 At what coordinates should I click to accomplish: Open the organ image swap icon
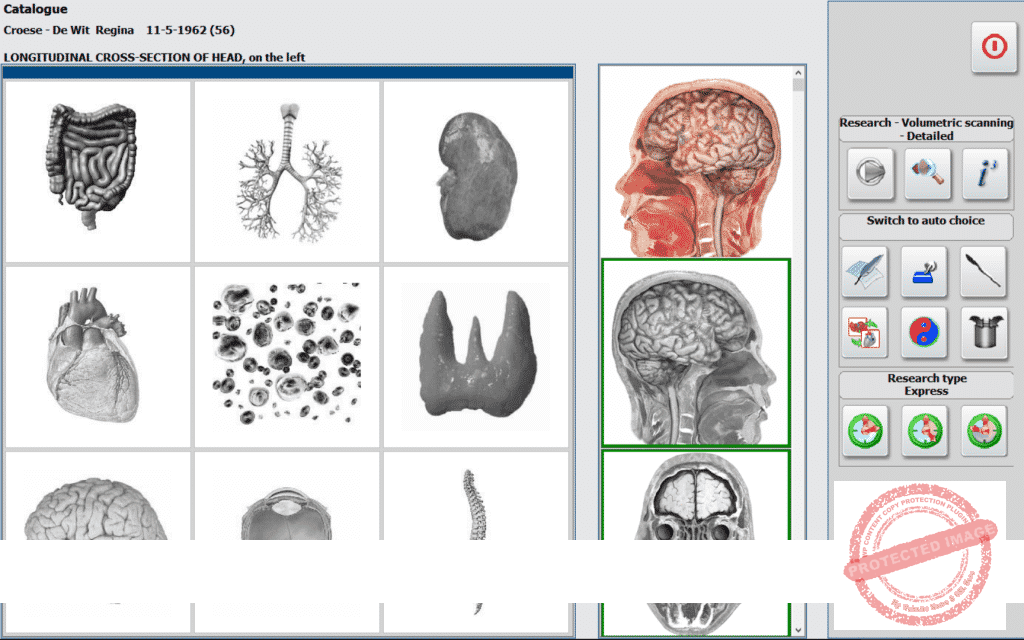(x=865, y=332)
